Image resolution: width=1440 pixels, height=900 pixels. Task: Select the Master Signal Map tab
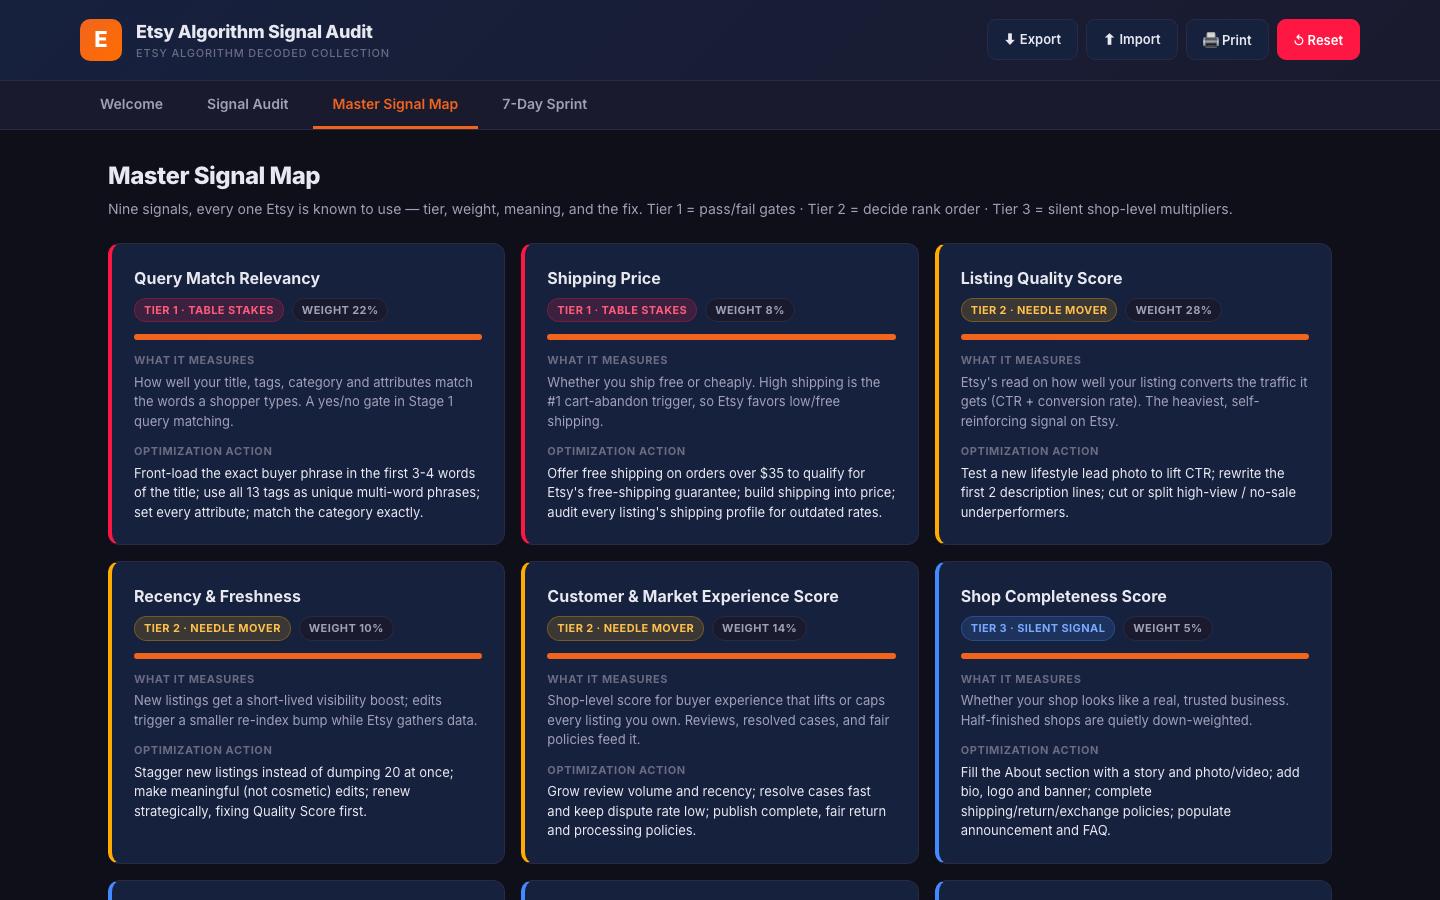point(395,104)
